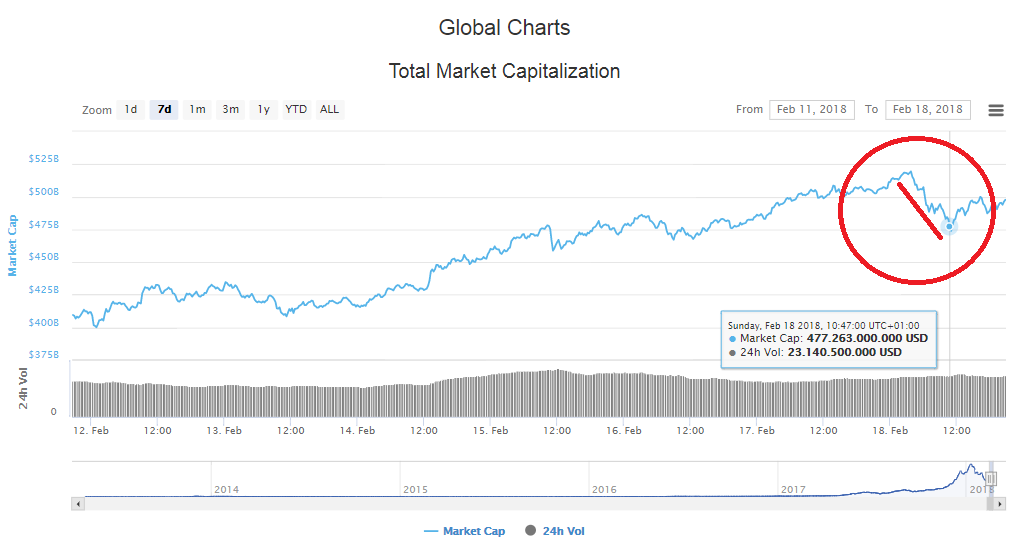Show ALL time range
The width and height of the screenshot is (1013, 548).
click(329, 109)
